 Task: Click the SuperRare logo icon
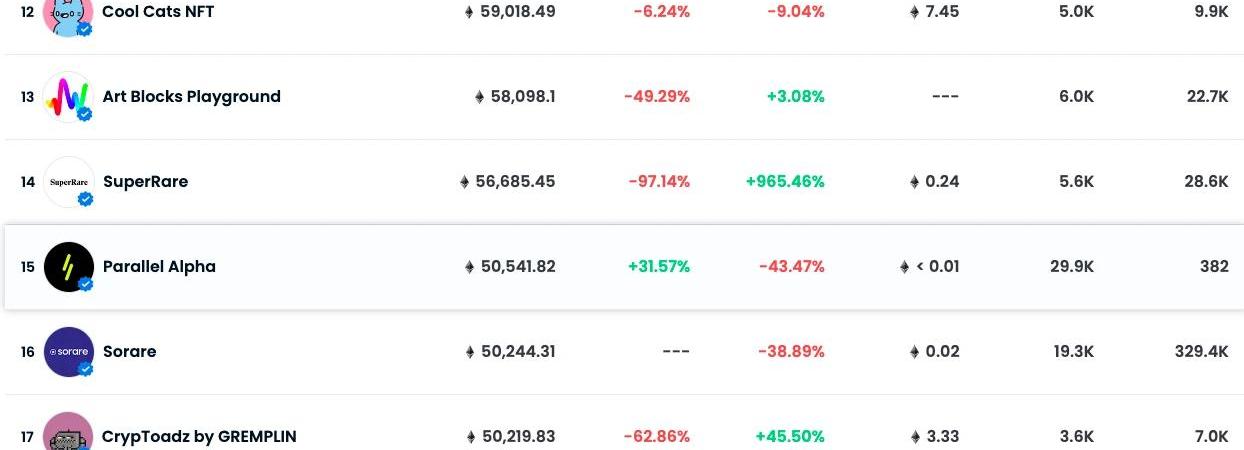[x=68, y=182]
